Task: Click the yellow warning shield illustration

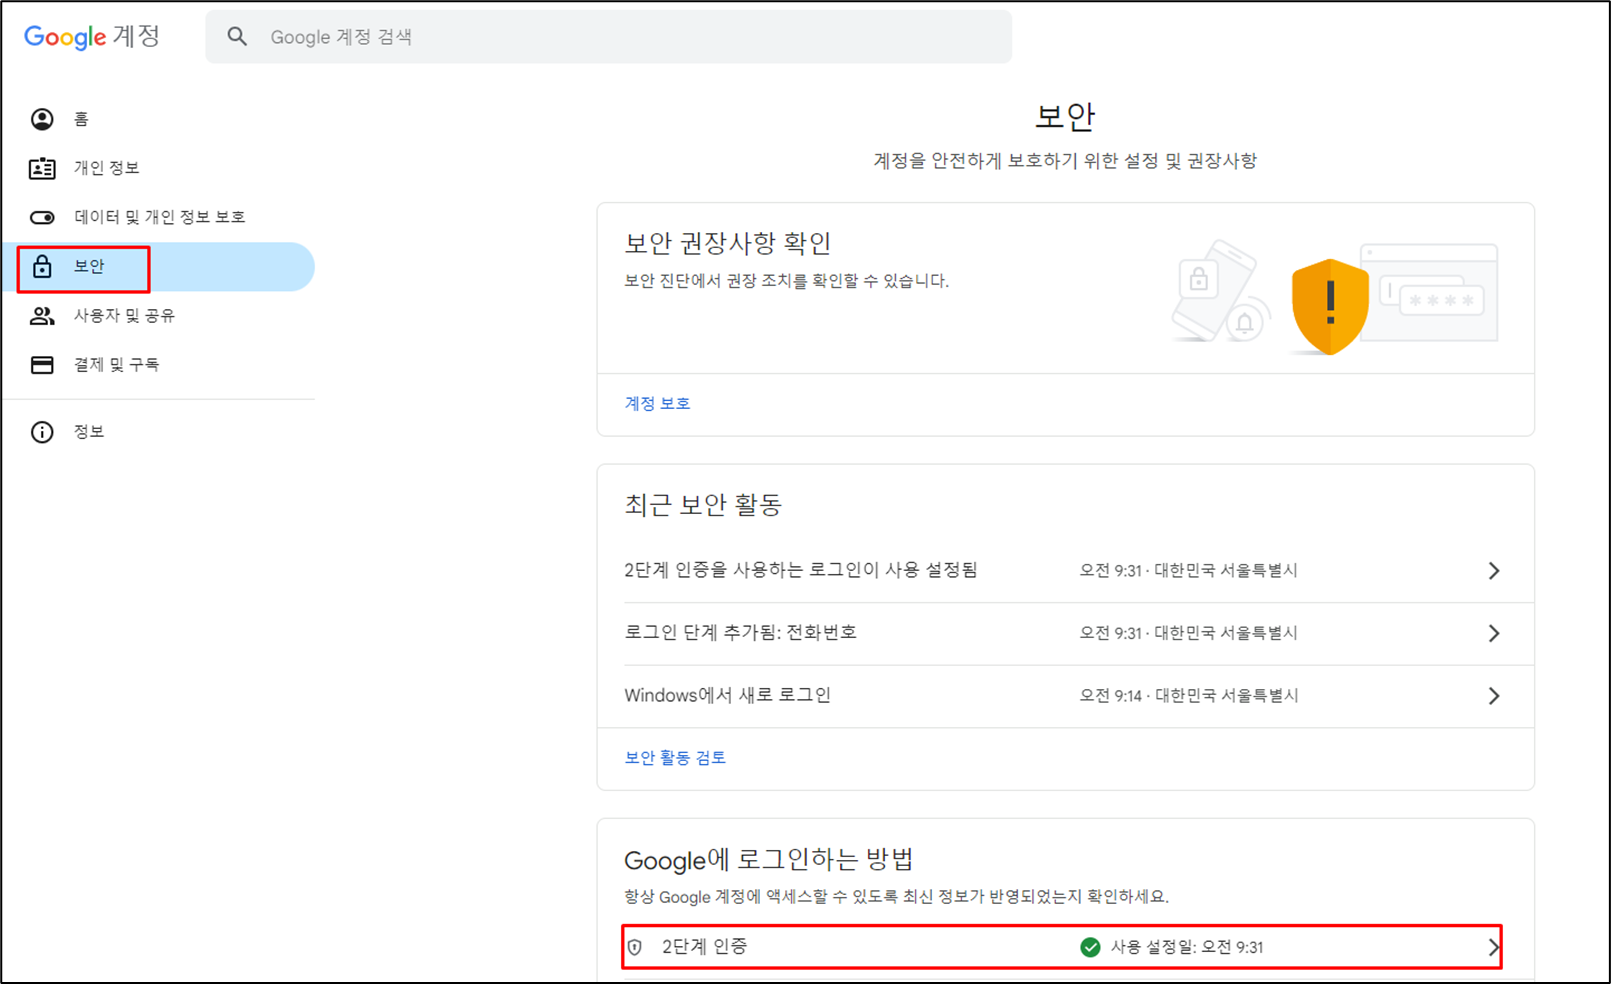Action: click(x=1330, y=307)
